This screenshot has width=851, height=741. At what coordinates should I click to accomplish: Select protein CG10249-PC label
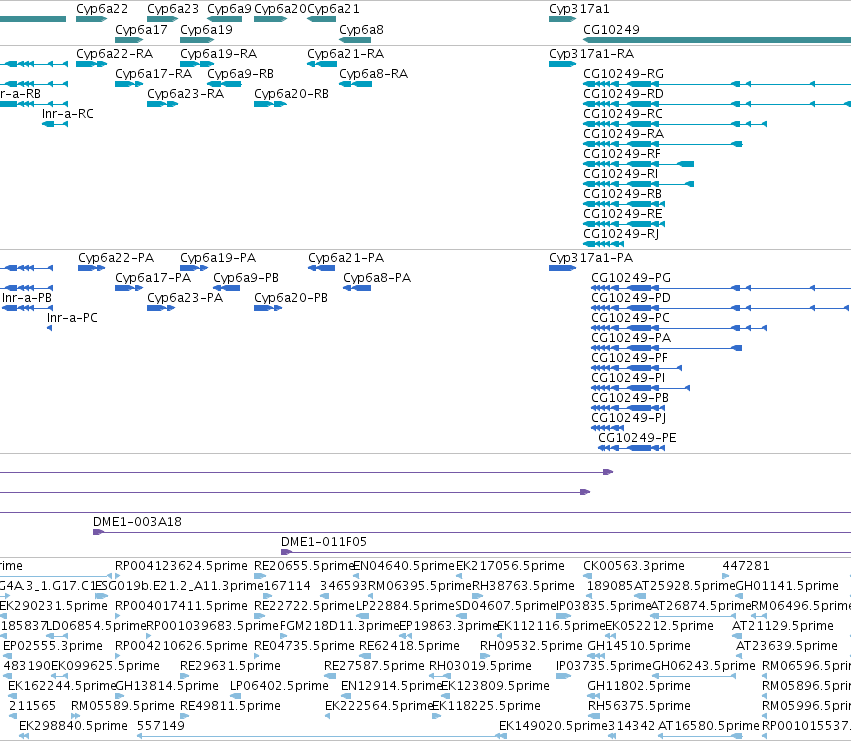(631, 318)
